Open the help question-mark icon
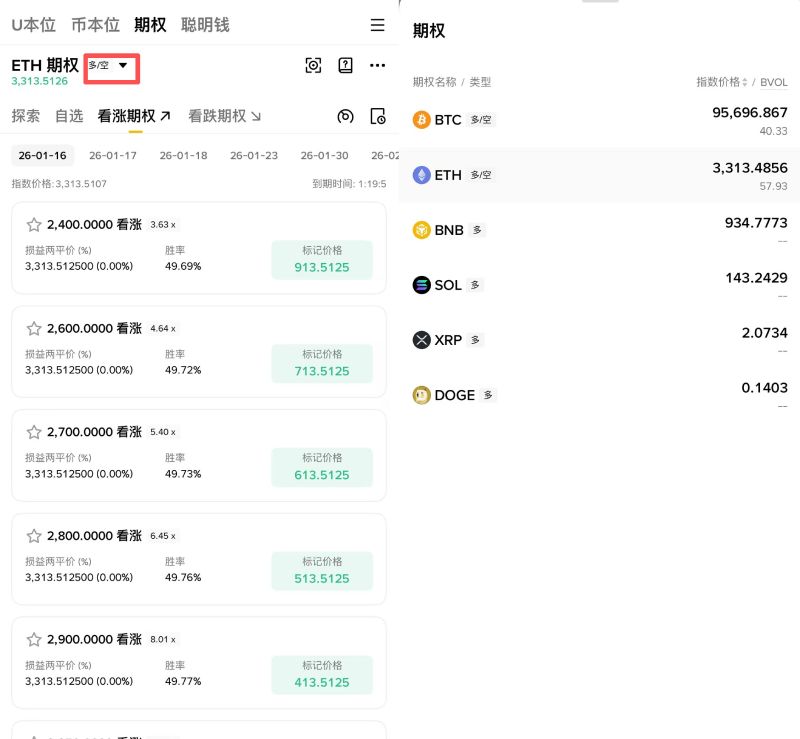Image resolution: width=800 pixels, height=739 pixels. tap(345, 65)
